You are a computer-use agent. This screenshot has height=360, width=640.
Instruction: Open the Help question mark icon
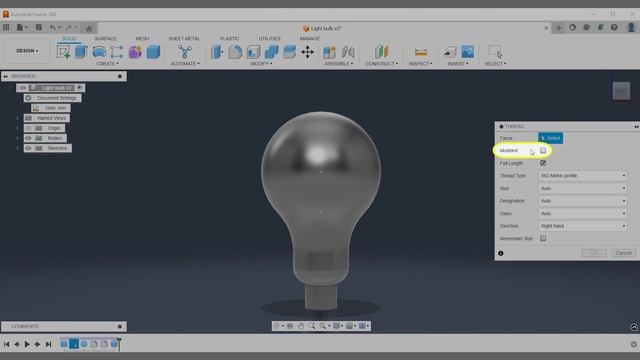pos(614,27)
